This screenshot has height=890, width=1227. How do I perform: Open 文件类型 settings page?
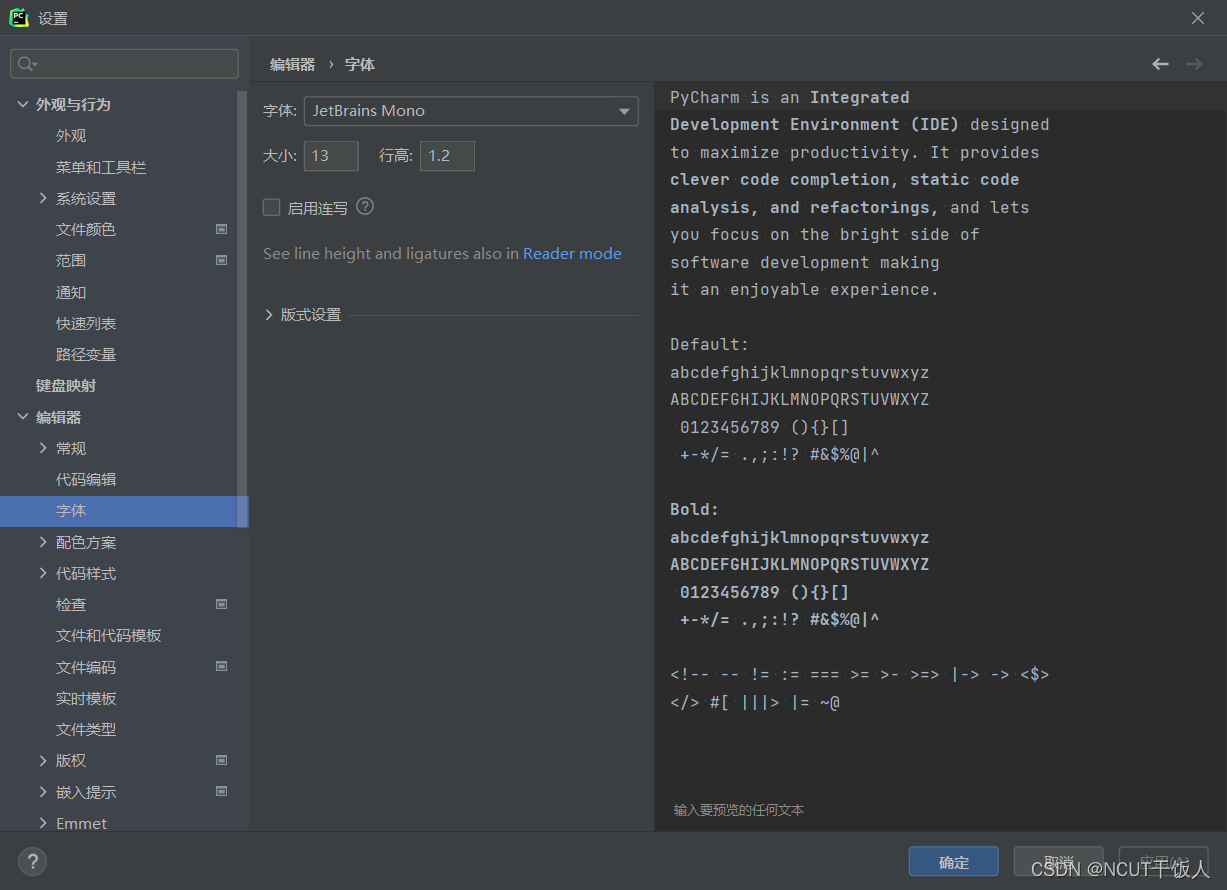click(x=86, y=729)
